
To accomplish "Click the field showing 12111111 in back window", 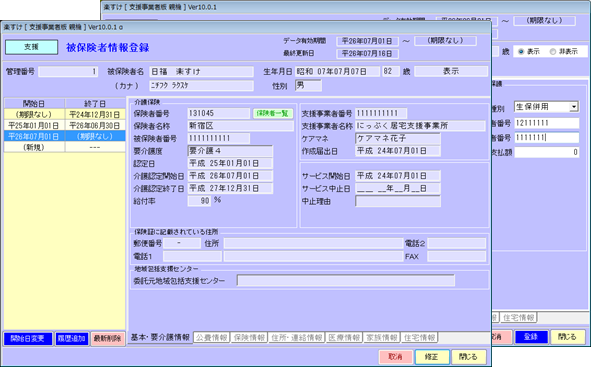I will 547,123.
